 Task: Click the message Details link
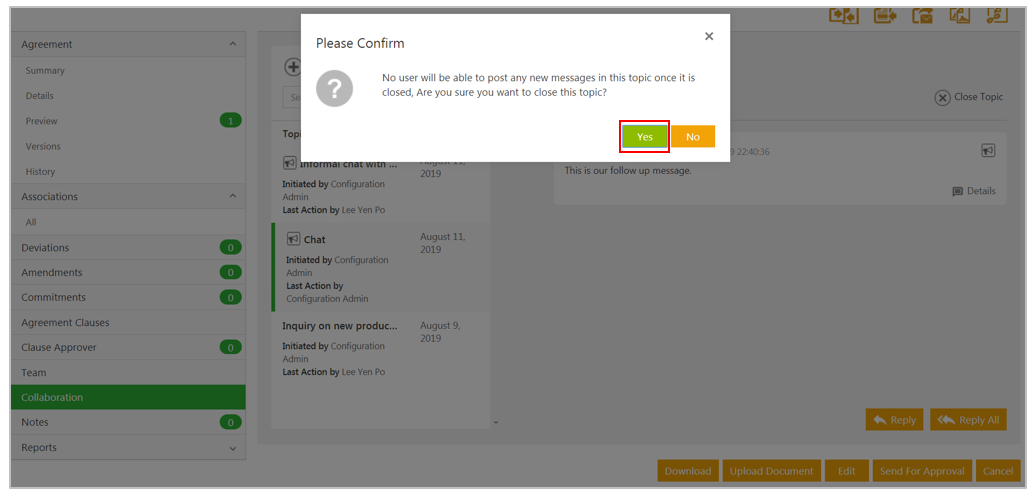click(974, 191)
